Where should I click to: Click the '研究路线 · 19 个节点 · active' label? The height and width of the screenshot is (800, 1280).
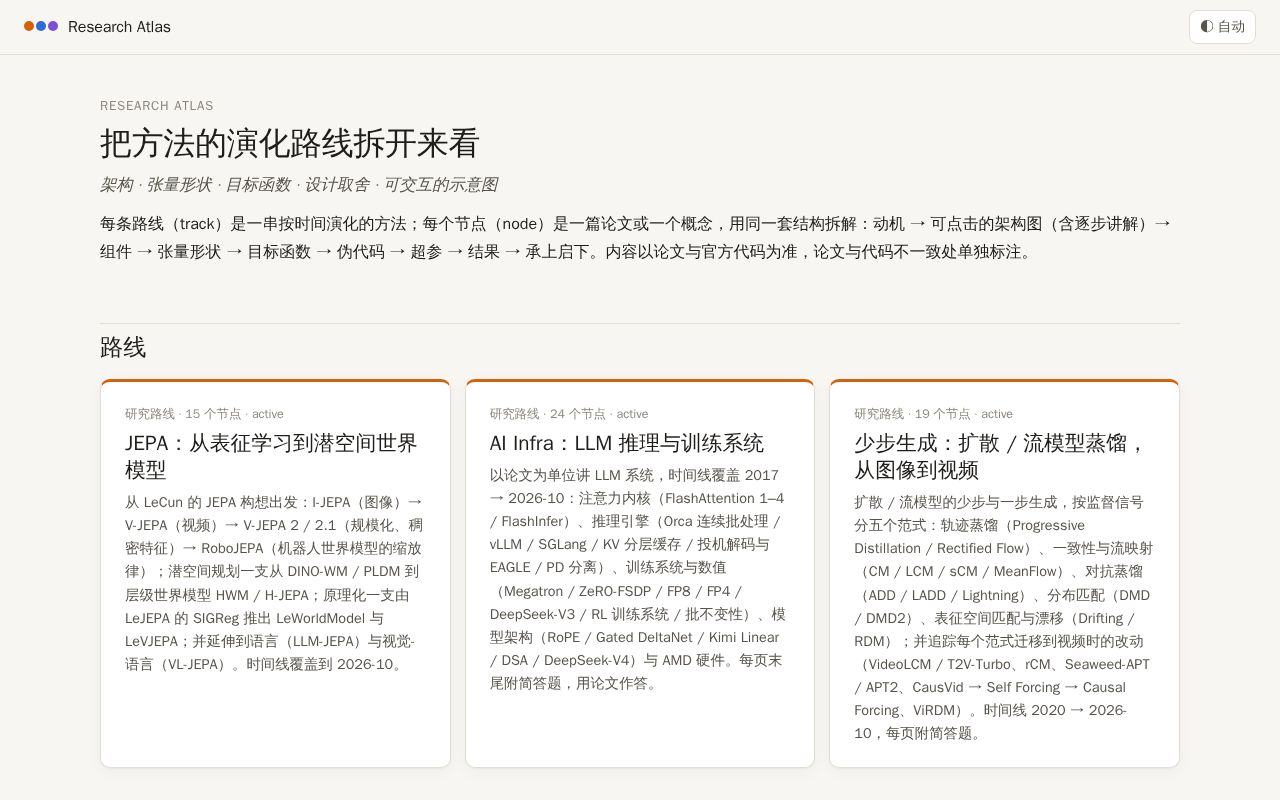[x=933, y=414]
